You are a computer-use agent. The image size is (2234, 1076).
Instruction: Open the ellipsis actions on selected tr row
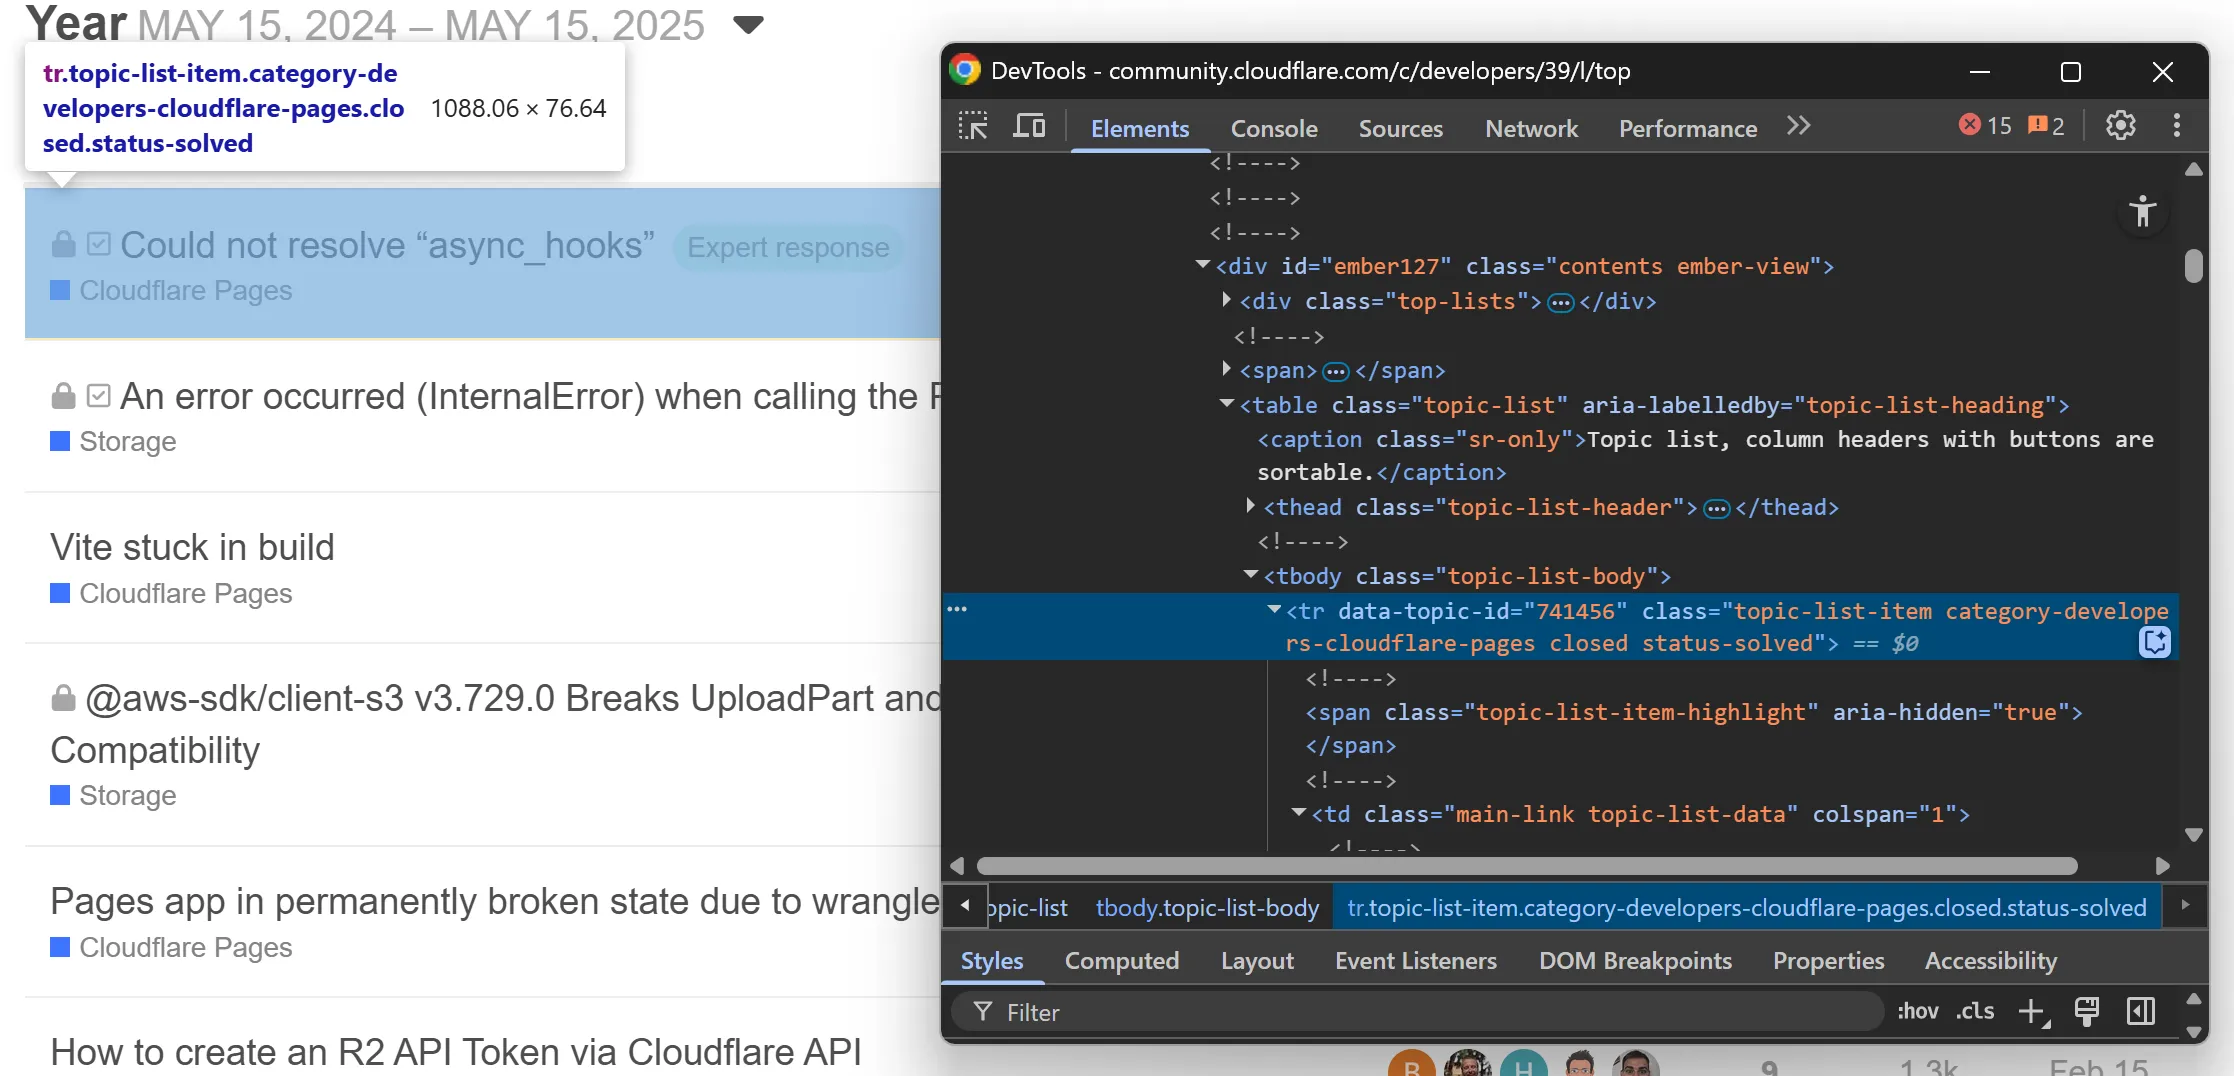tap(957, 609)
